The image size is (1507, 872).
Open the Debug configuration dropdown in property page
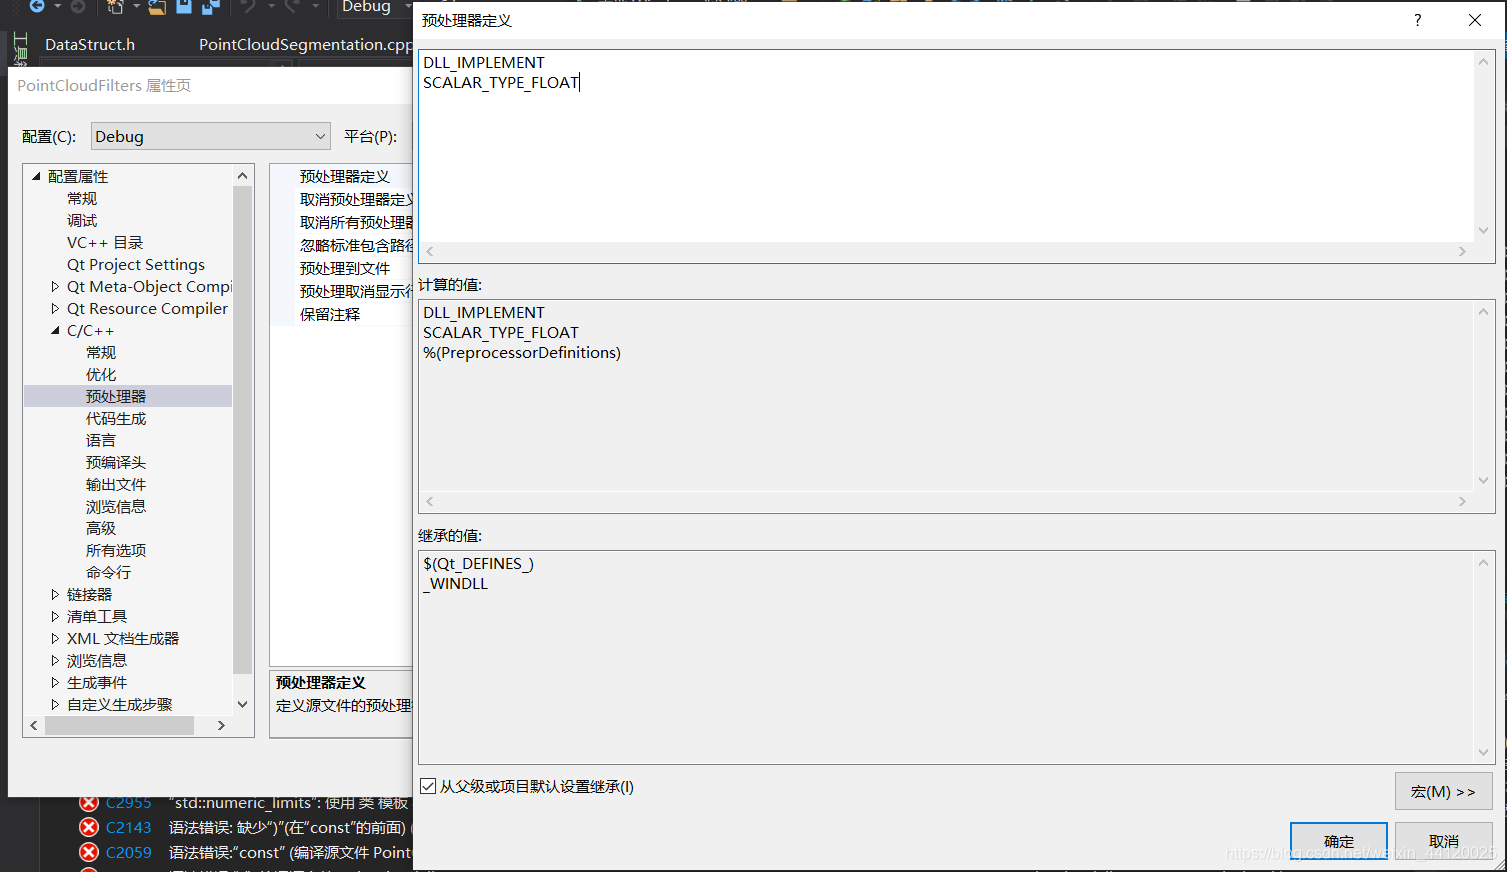click(x=210, y=136)
